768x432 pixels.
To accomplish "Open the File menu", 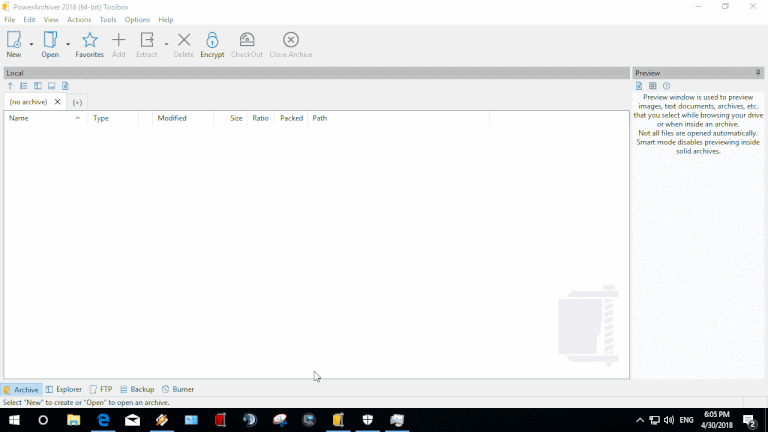I will pos(10,20).
